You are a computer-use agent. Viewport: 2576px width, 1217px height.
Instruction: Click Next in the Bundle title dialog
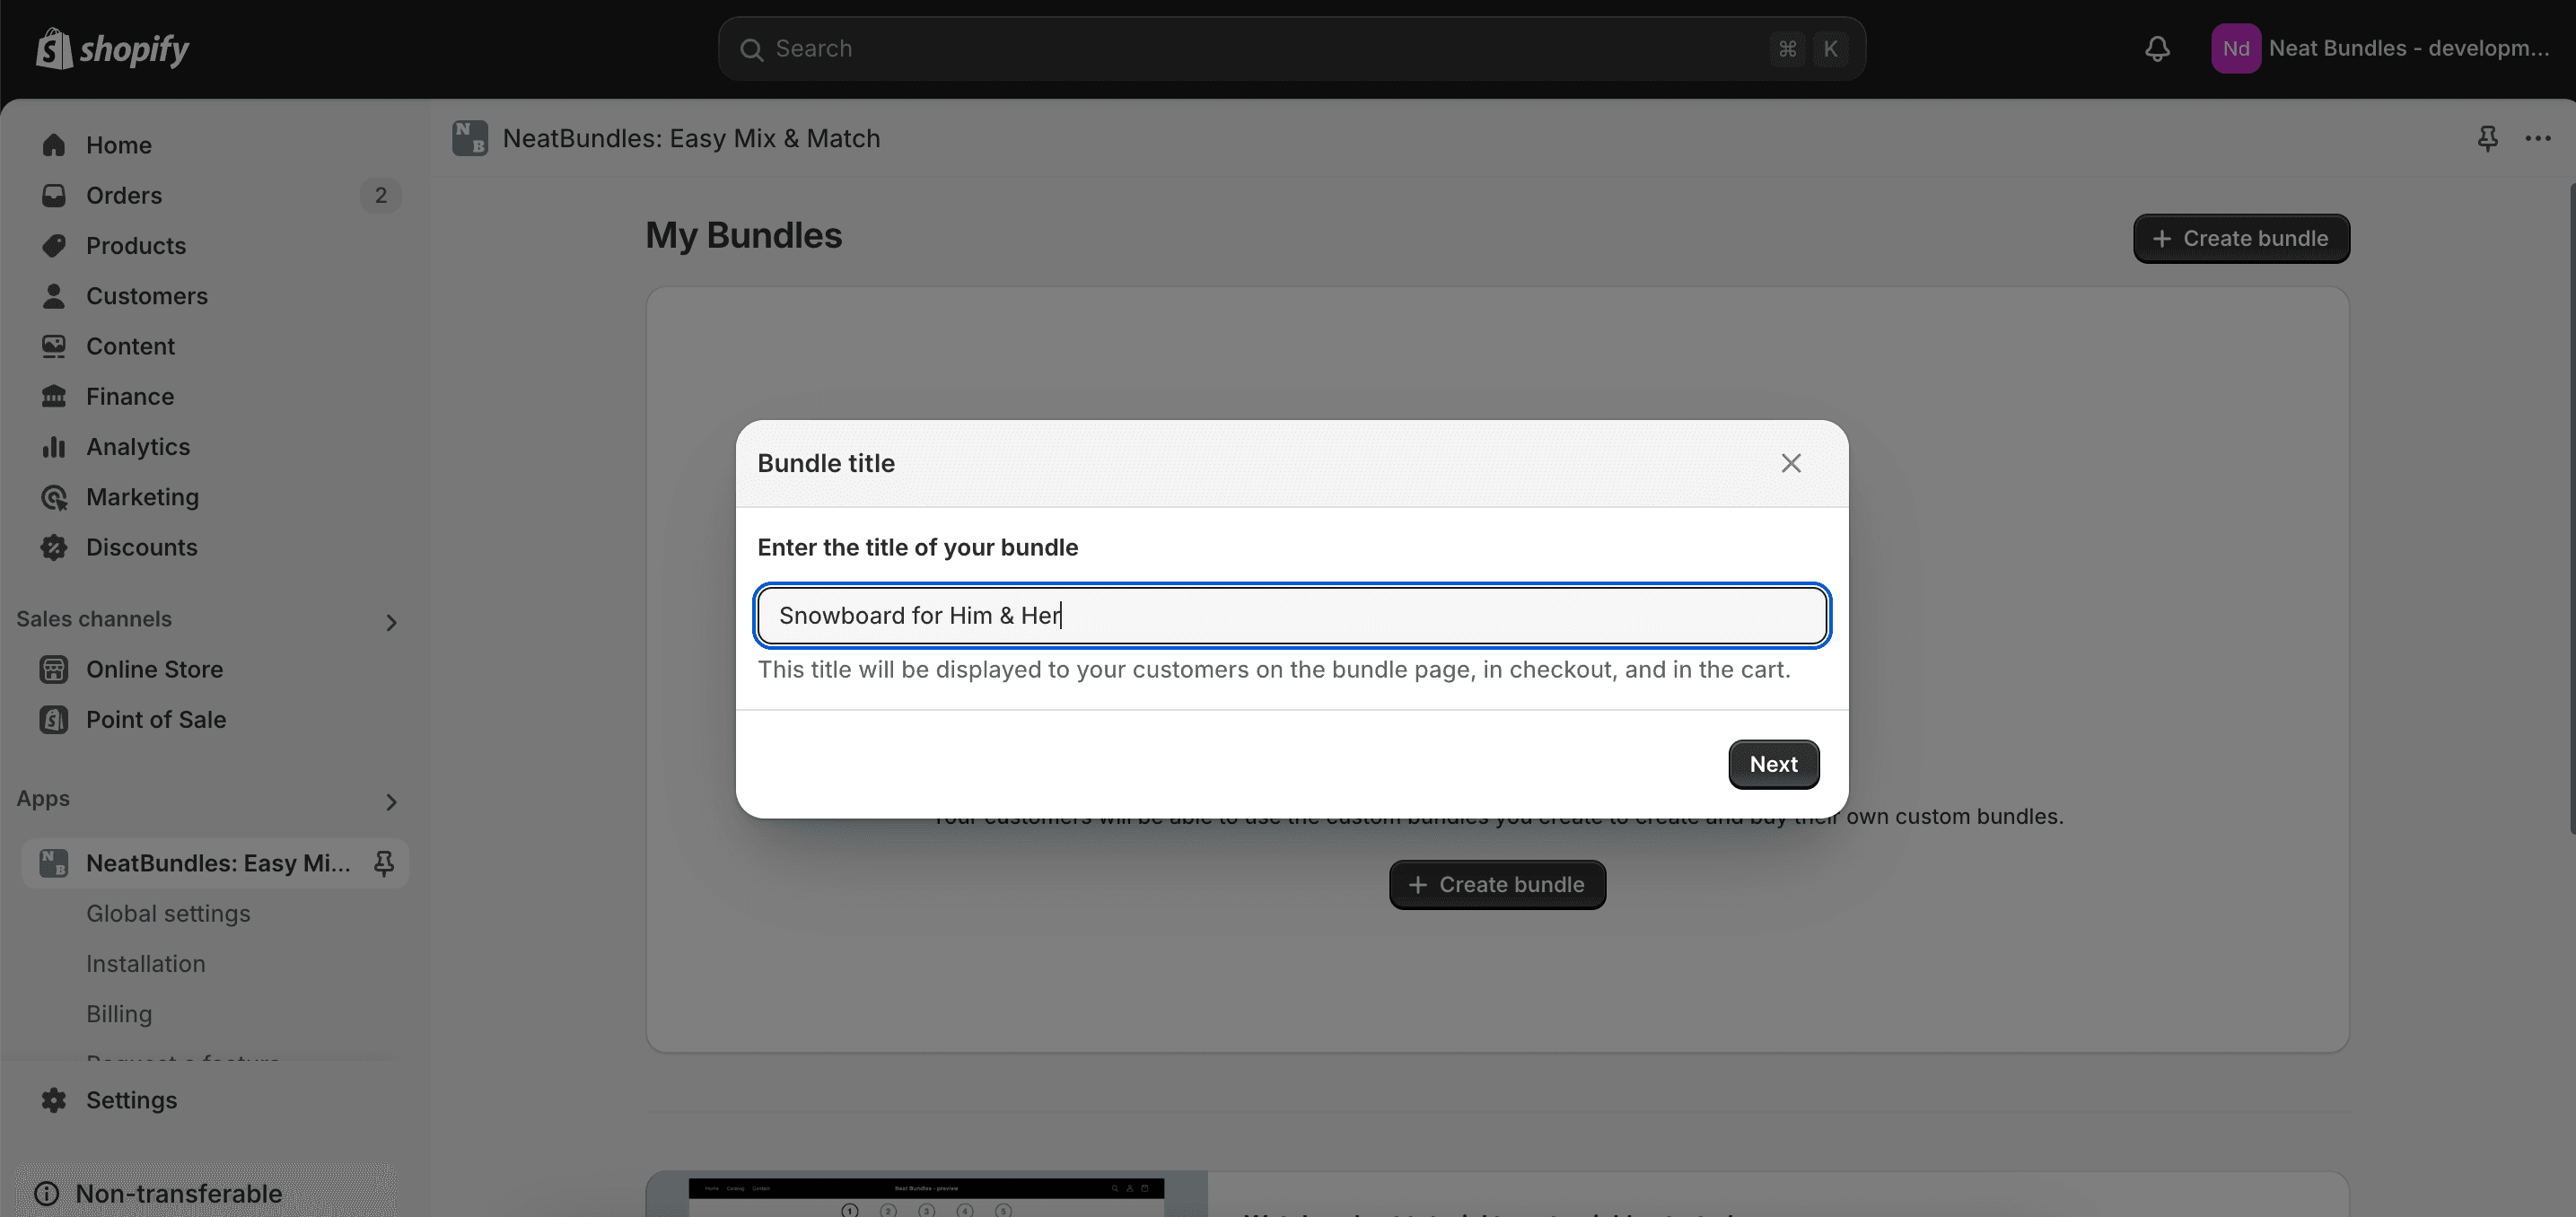1773,764
